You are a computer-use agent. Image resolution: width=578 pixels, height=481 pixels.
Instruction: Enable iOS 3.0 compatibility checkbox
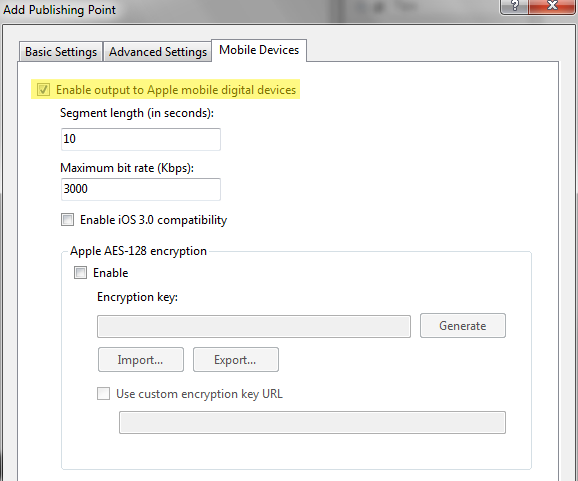tap(67, 220)
